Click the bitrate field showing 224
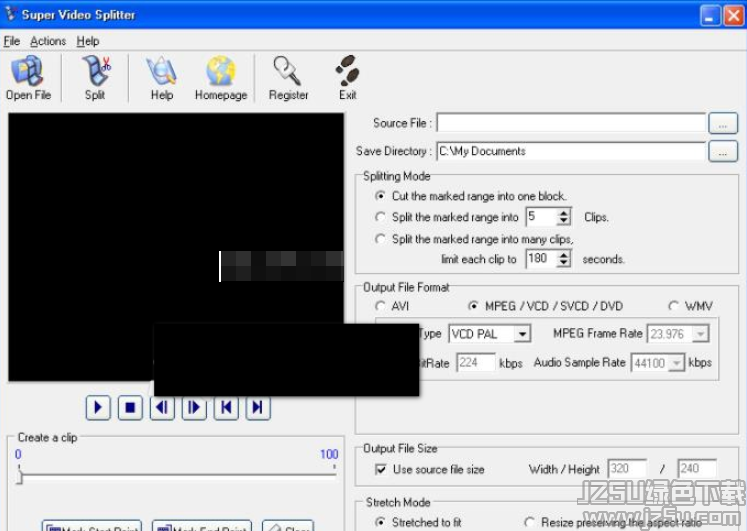This screenshot has width=747, height=531. [x=475, y=363]
